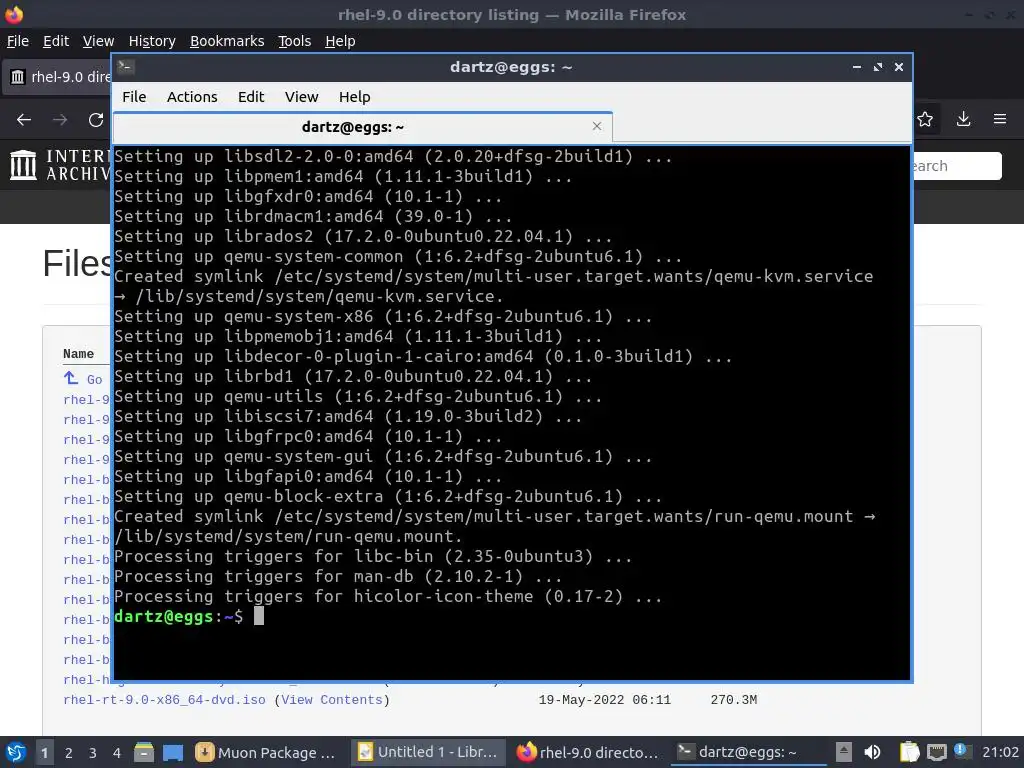Click the terminal prompt dartz@eggs
Screen dimensions: 1024x768
coord(164,616)
